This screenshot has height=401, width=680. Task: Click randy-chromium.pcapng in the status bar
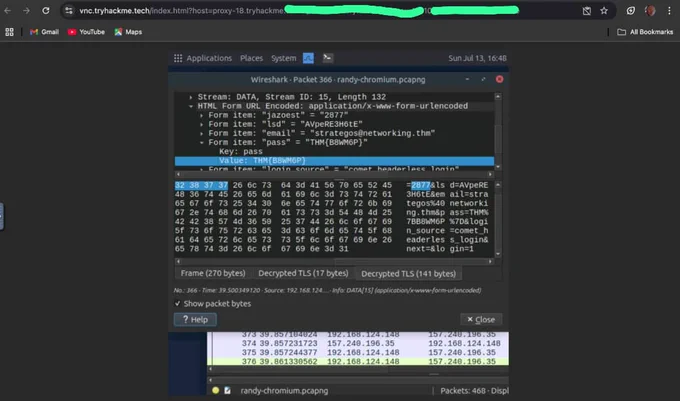coord(284,391)
